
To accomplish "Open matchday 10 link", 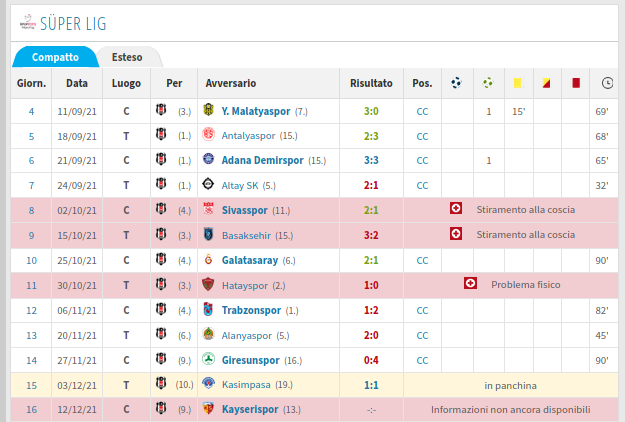I will coord(31,261).
